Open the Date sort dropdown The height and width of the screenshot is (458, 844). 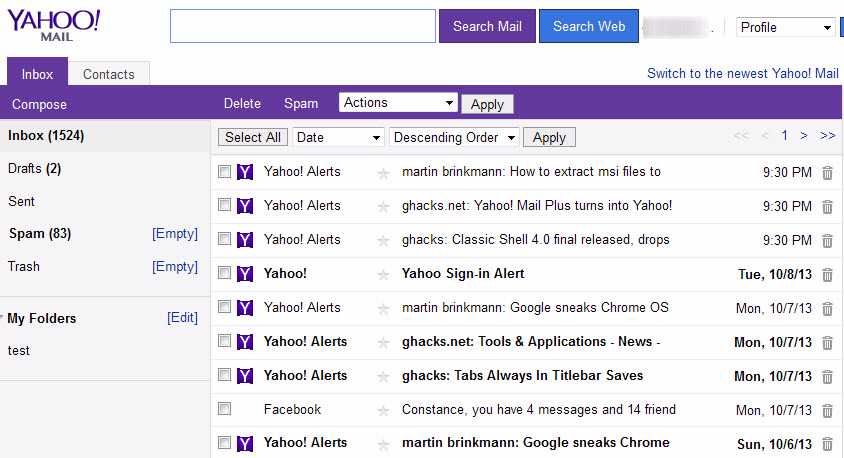tap(337, 137)
